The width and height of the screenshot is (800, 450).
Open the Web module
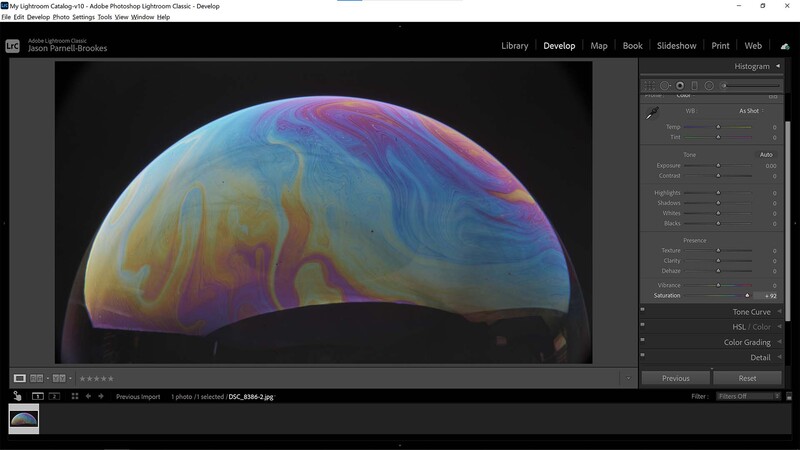click(x=753, y=46)
